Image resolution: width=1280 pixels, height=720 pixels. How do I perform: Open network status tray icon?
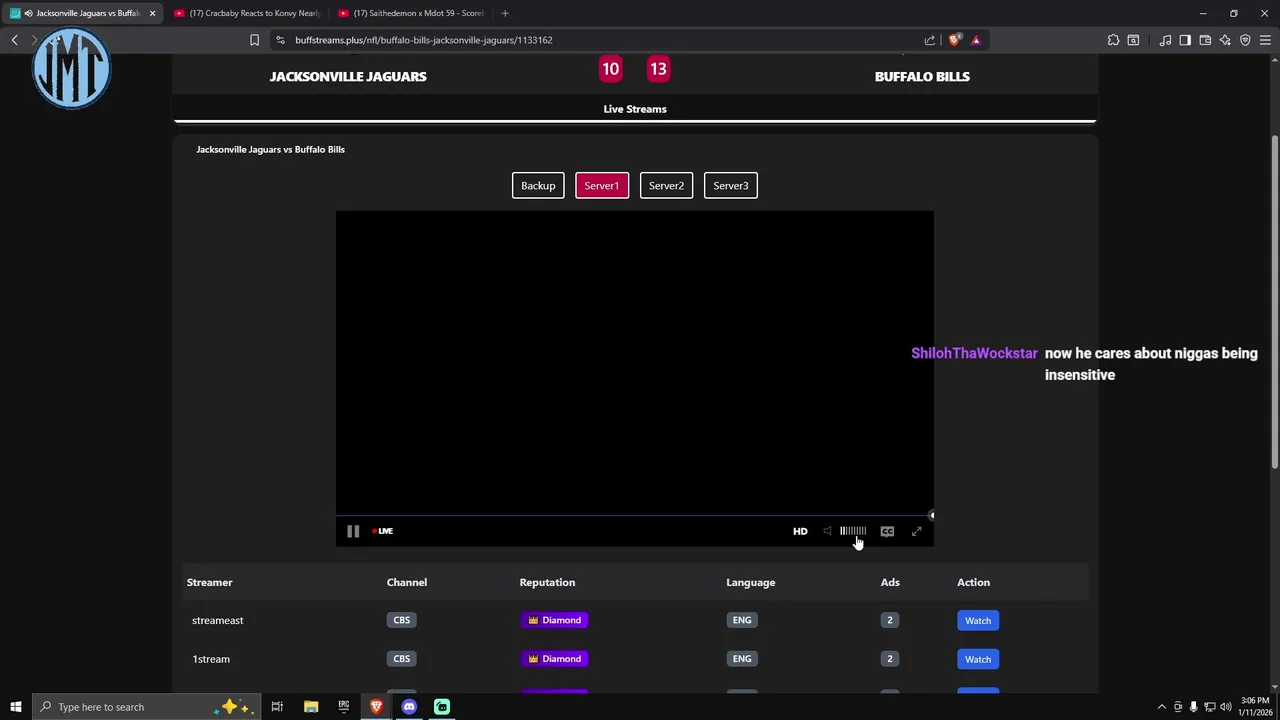(1209, 707)
